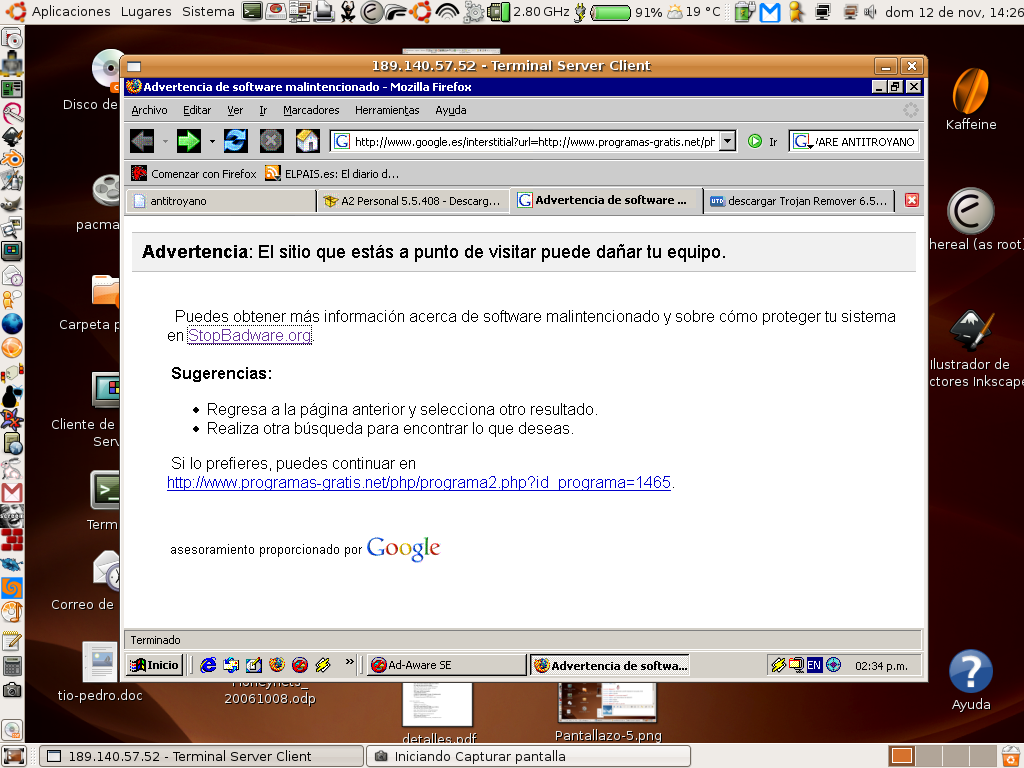Switch to the A2 Personal 5.5.408 tab
The image size is (1024, 768).
414,201
